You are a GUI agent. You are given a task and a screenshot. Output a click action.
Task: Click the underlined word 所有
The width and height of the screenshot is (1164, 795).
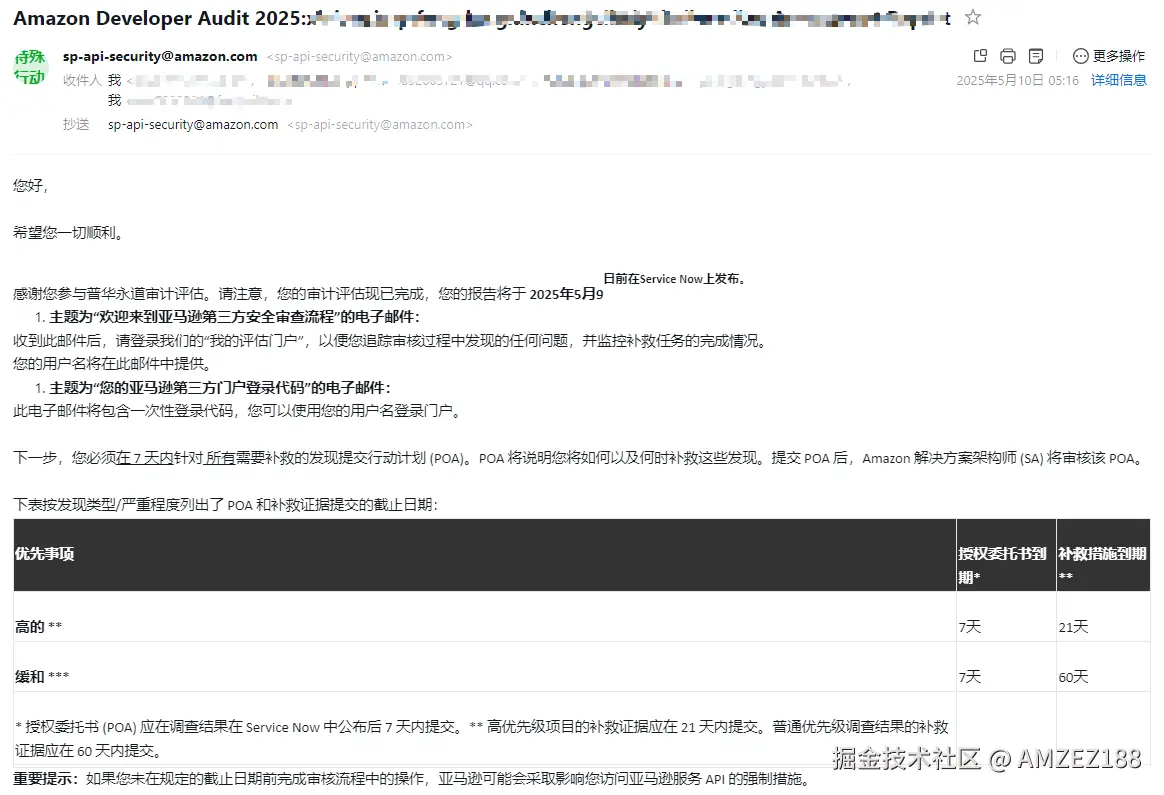pyautogui.click(x=220, y=459)
